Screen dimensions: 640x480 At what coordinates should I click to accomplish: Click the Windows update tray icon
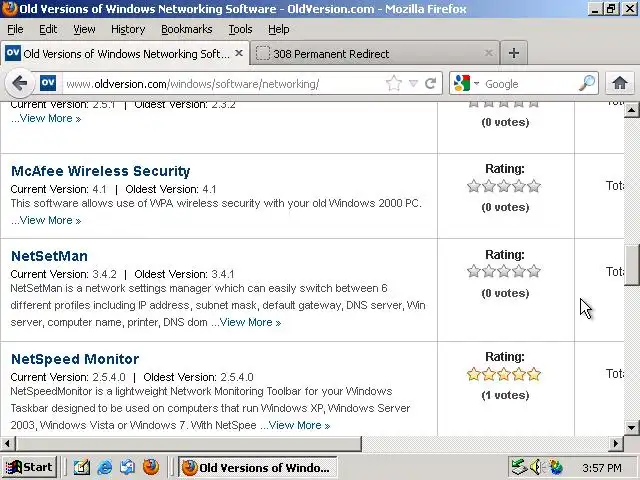click(554, 467)
